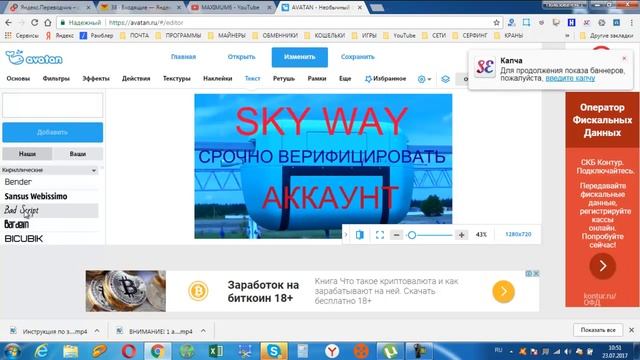Click the square screenshot extension icon

click(526, 23)
